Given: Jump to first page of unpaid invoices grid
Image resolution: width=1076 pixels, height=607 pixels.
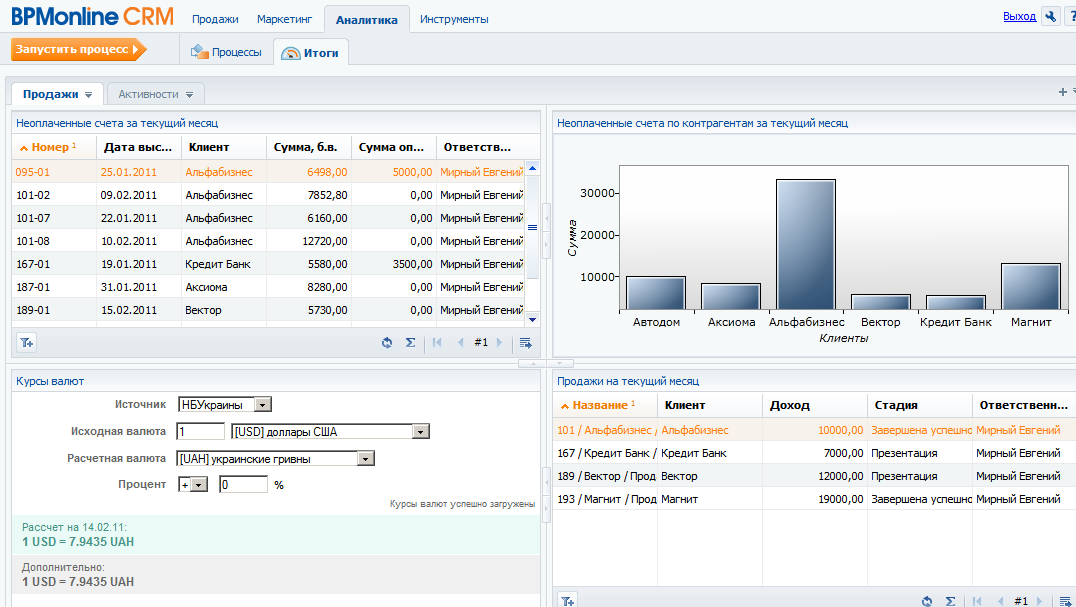Looking at the screenshot, I should pyautogui.click(x=438, y=343).
